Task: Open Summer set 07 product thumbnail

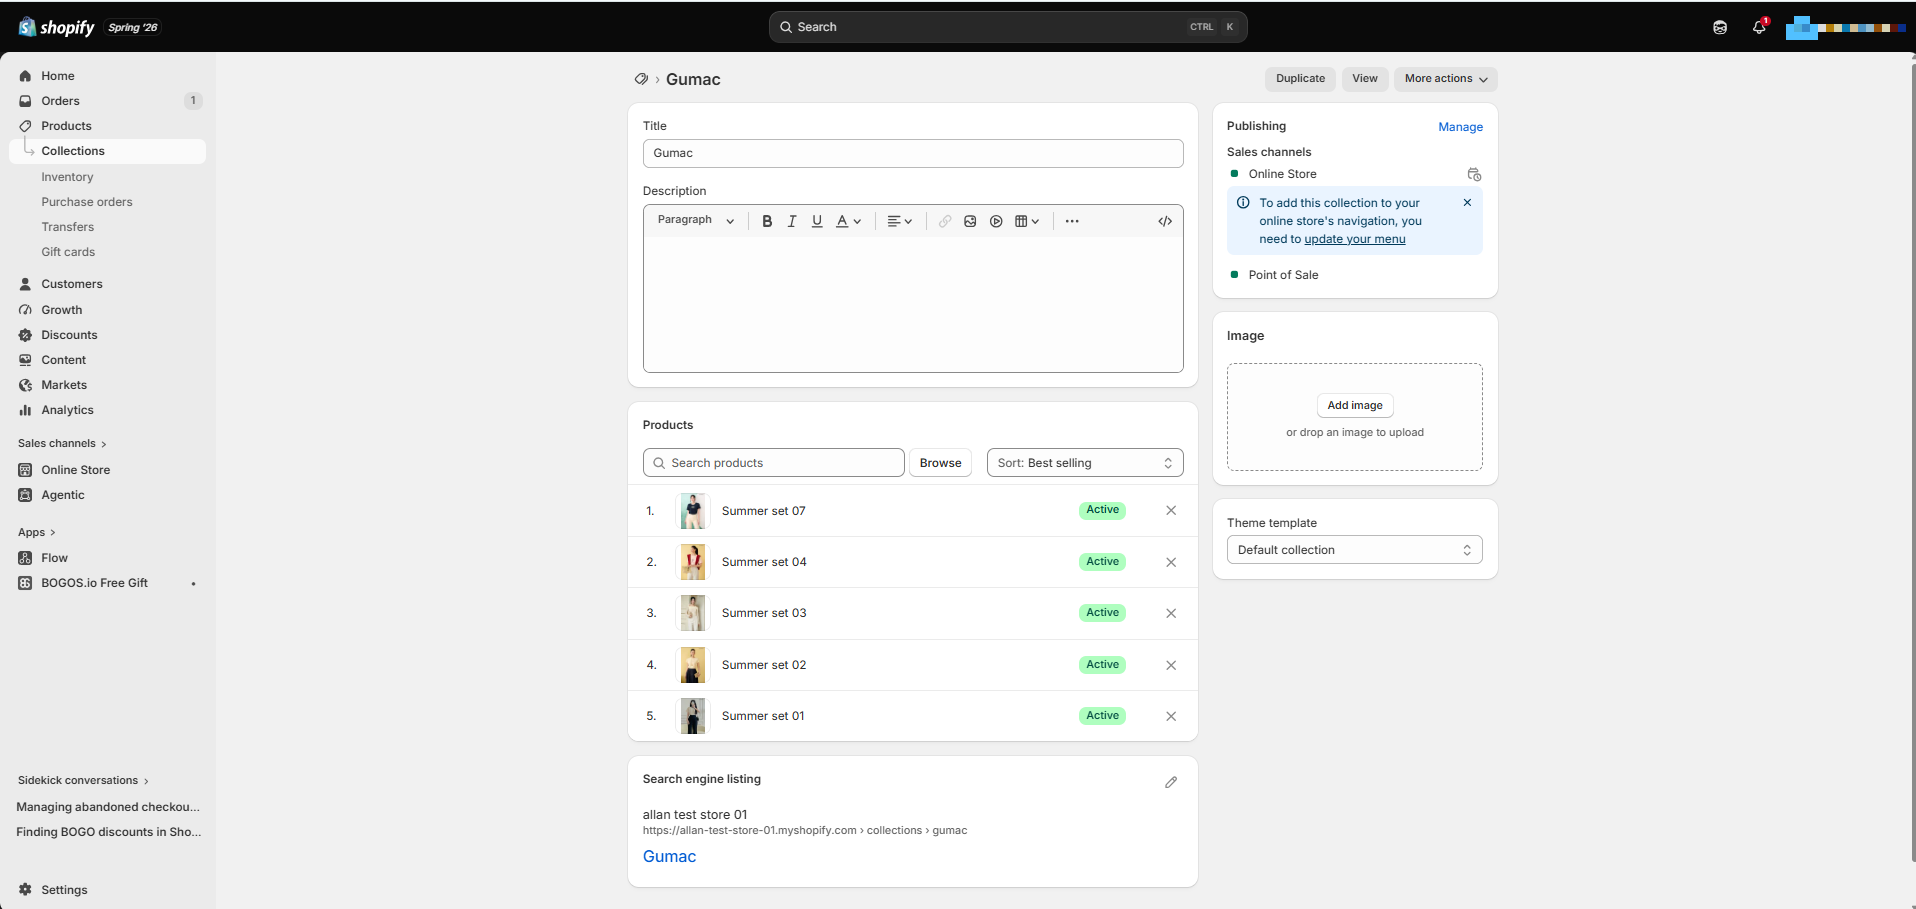Action: click(693, 511)
